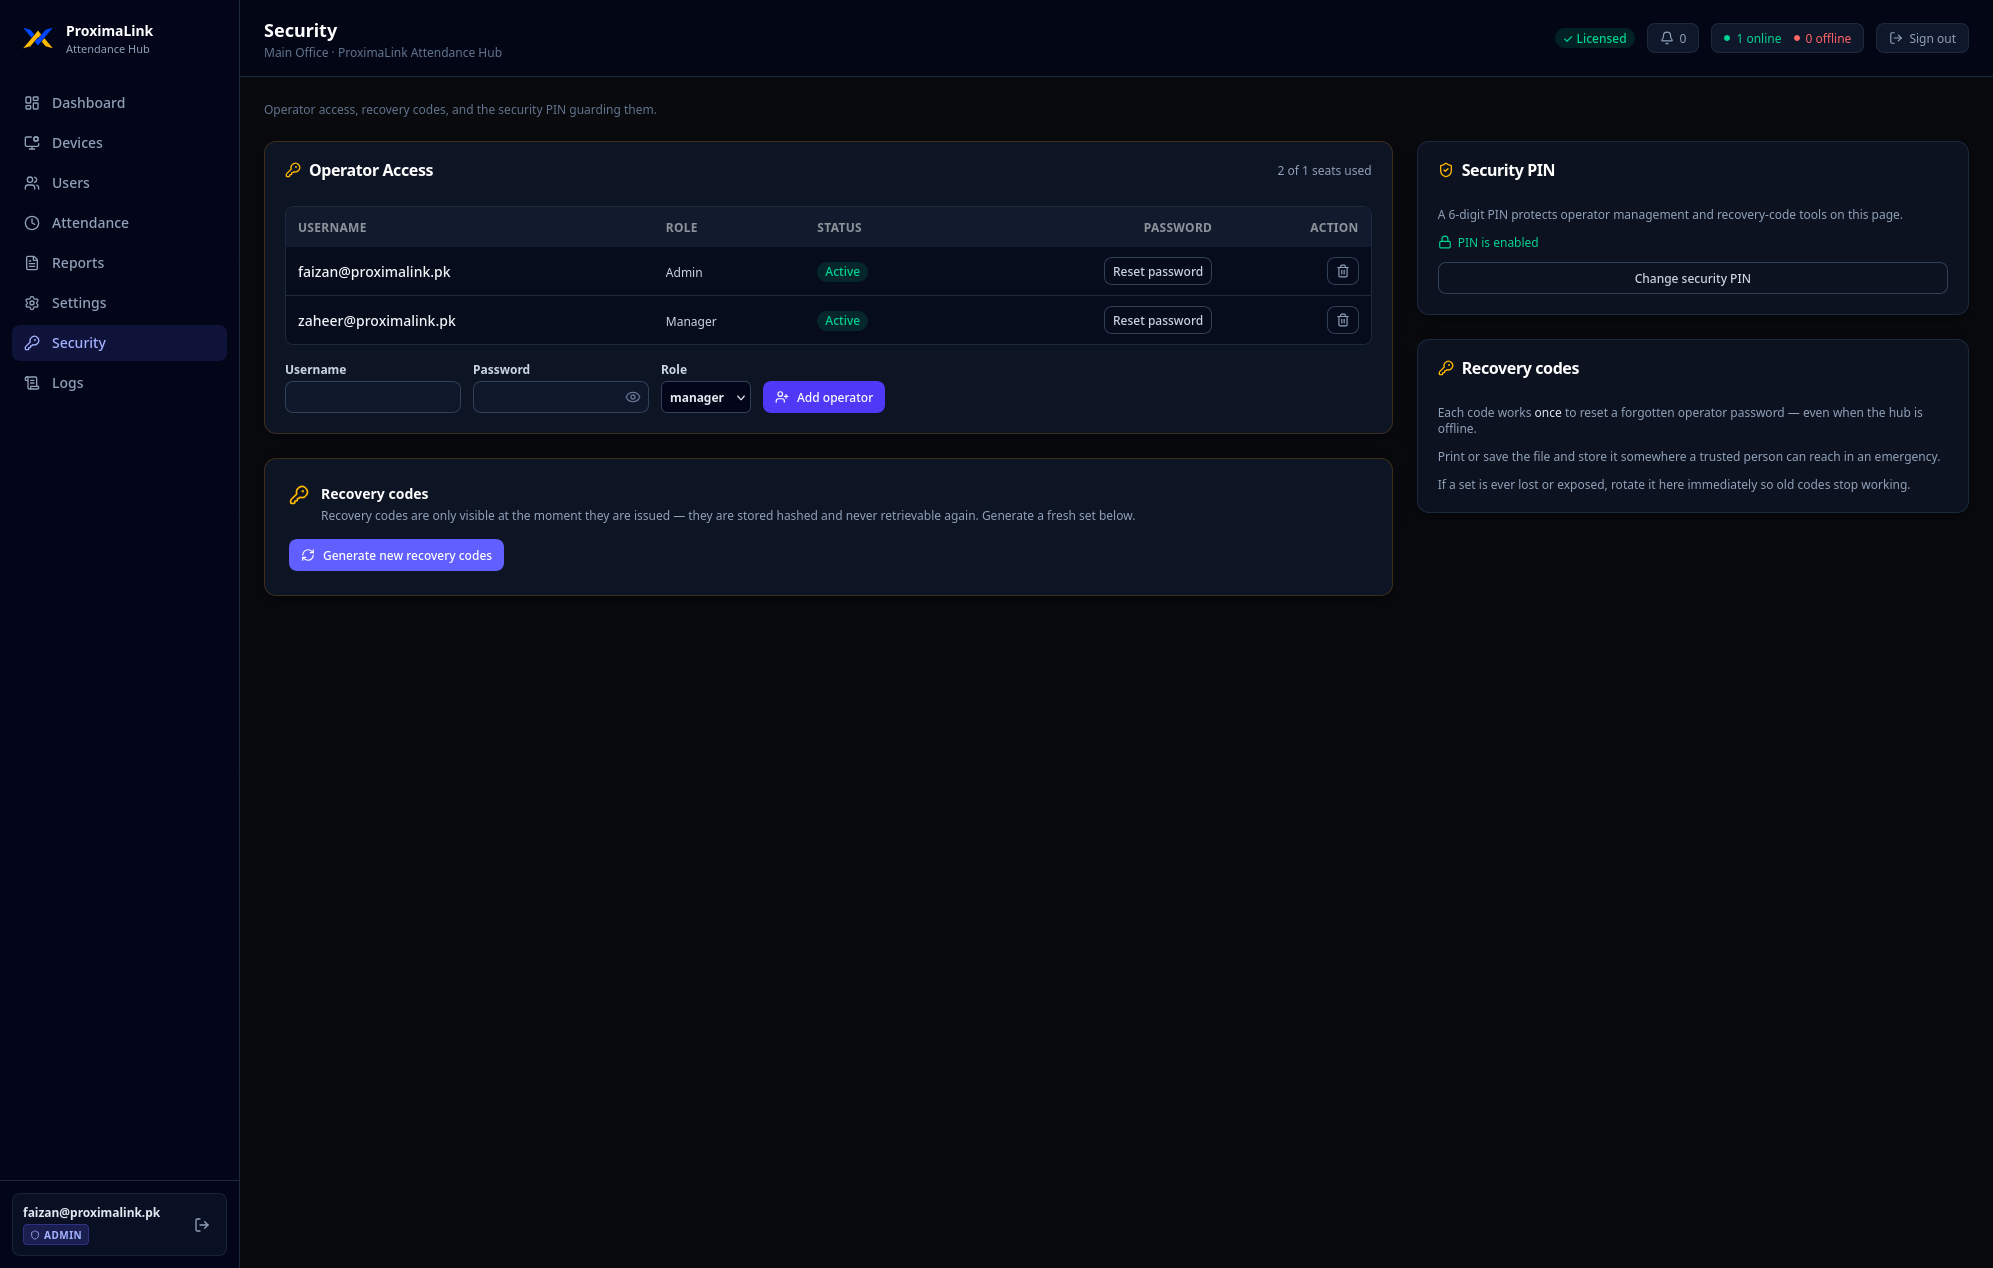Click Change security PIN button
Screen dimensions: 1993x1268
[x=1692, y=278]
